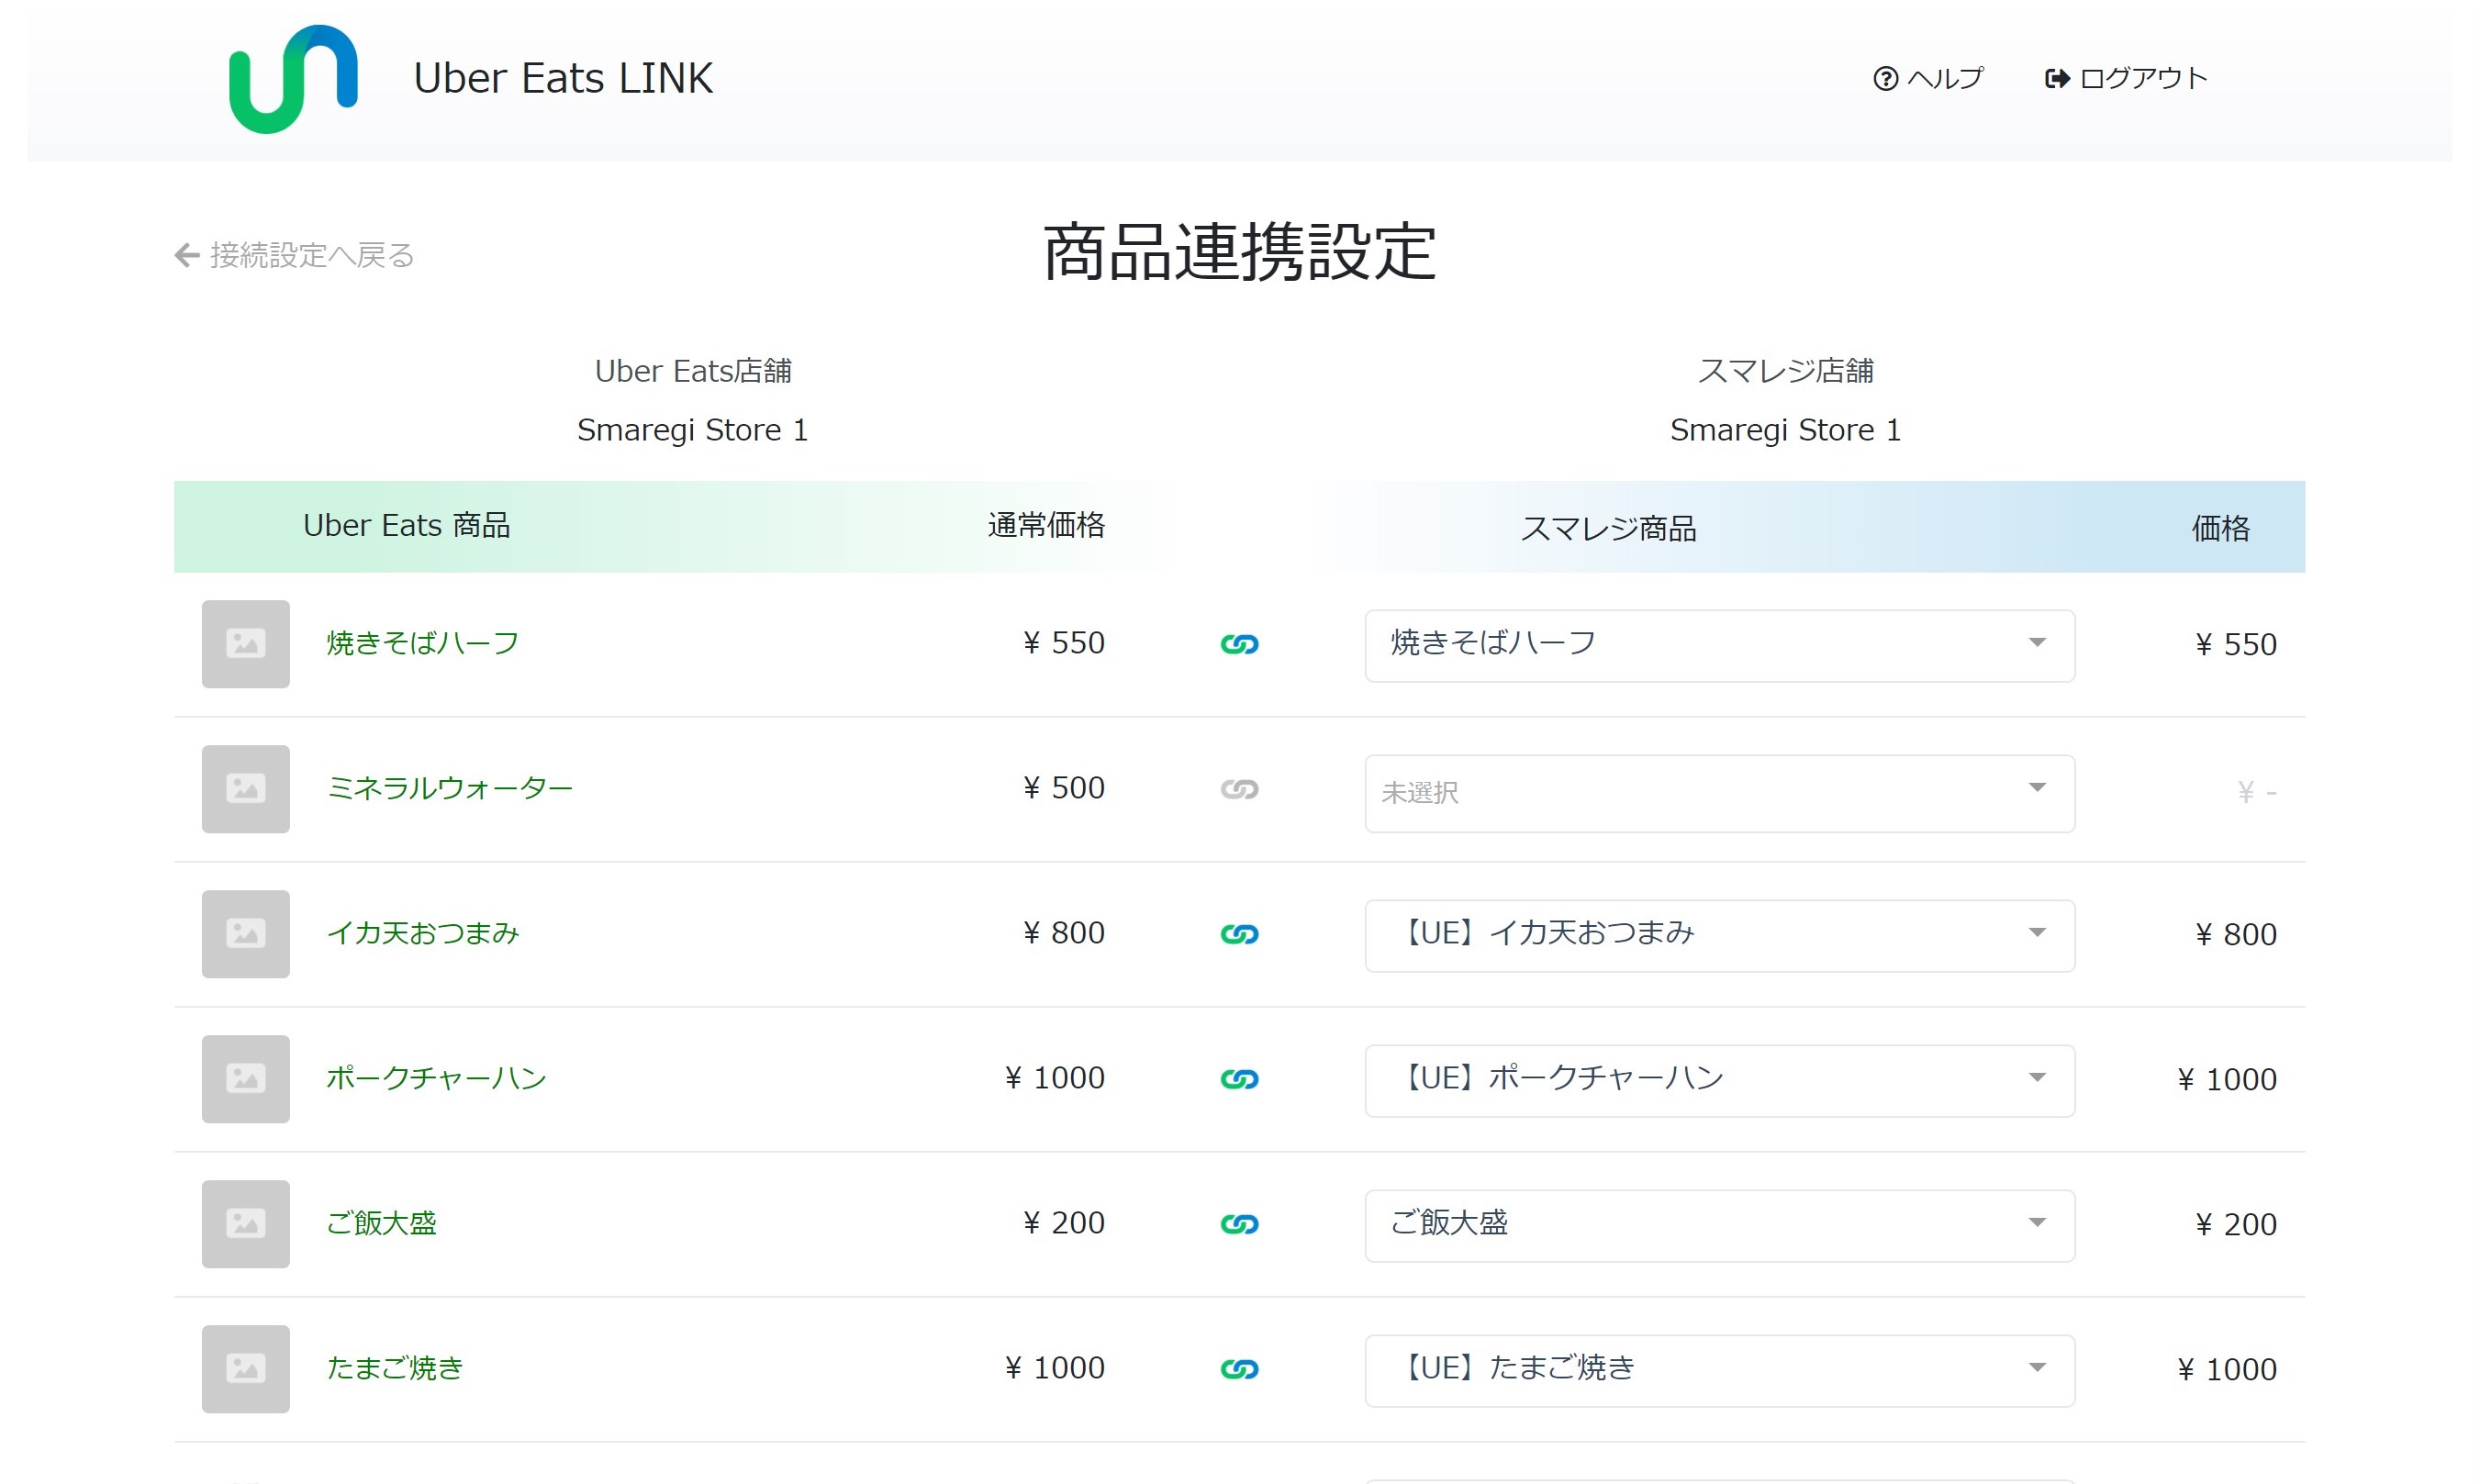Image resolution: width=2480 pixels, height=1484 pixels.
Task: Click the 焼きそばハーフ product name link
Action: 422,643
